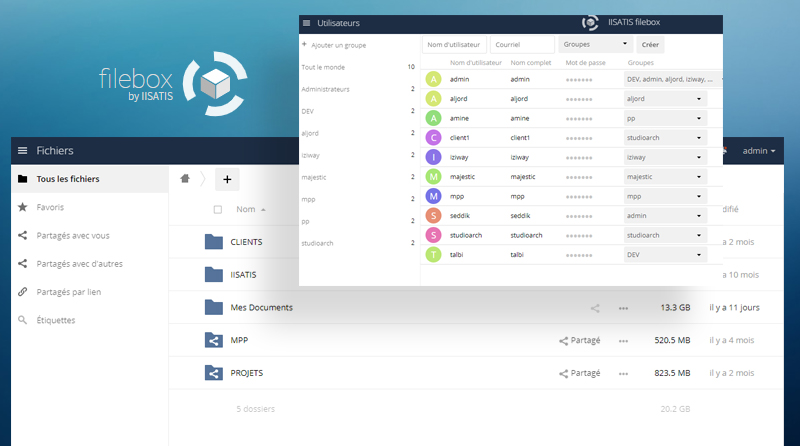This screenshot has width=800, height=446.
Task: Click the shared PROJETS folder icon
Action: tap(213, 373)
